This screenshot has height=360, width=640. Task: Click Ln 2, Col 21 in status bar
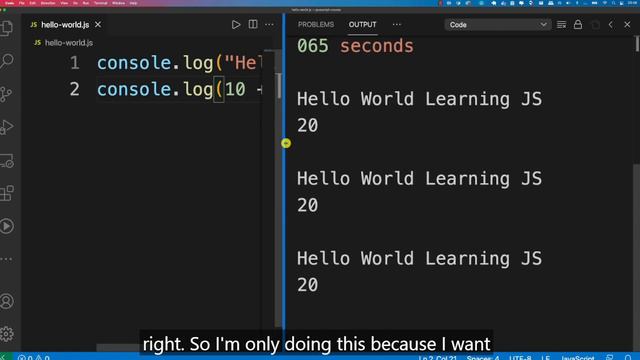pyautogui.click(x=438, y=358)
